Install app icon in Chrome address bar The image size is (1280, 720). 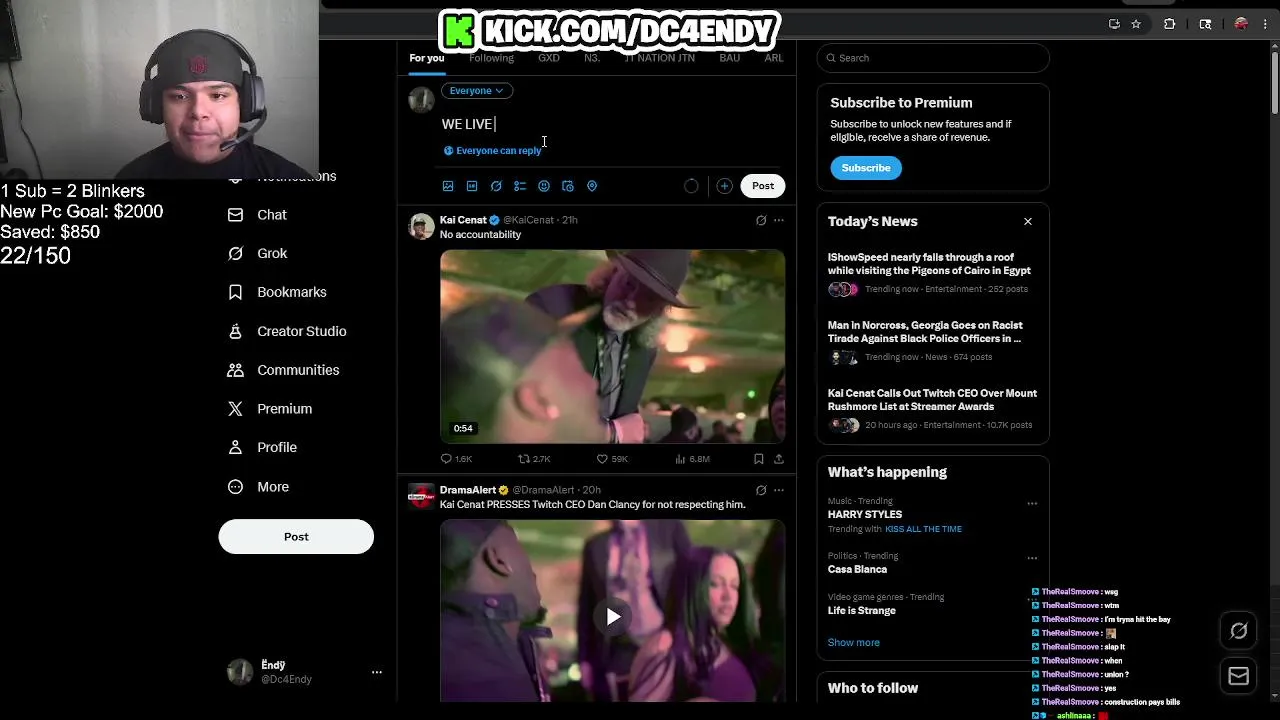[x=1114, y=24]
